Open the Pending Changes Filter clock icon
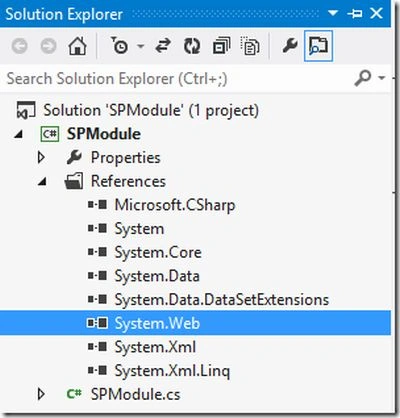 pos(119,46)
